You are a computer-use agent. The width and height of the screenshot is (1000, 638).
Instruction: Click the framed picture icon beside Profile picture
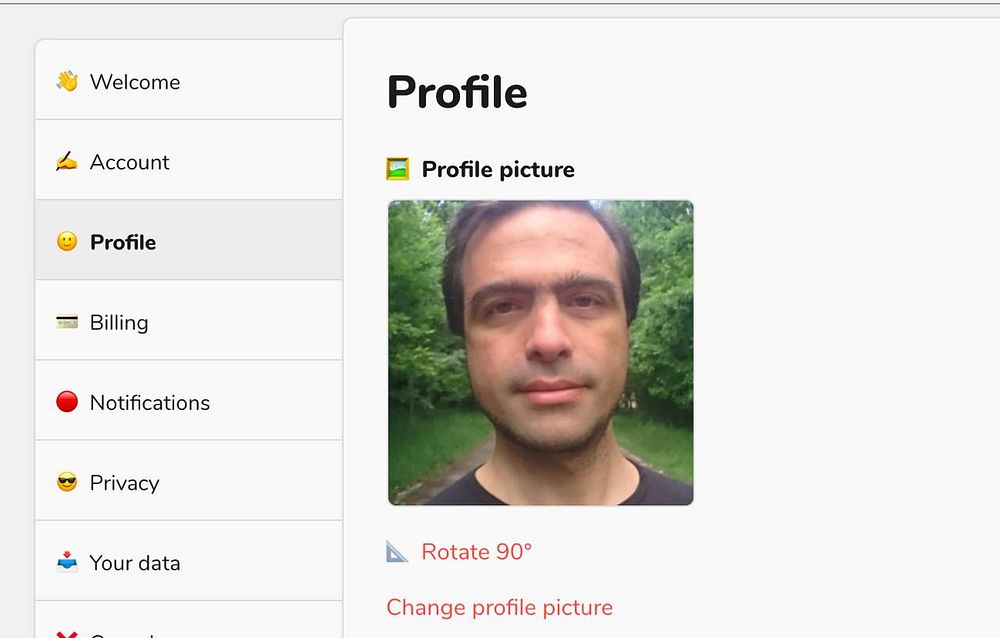398,169
